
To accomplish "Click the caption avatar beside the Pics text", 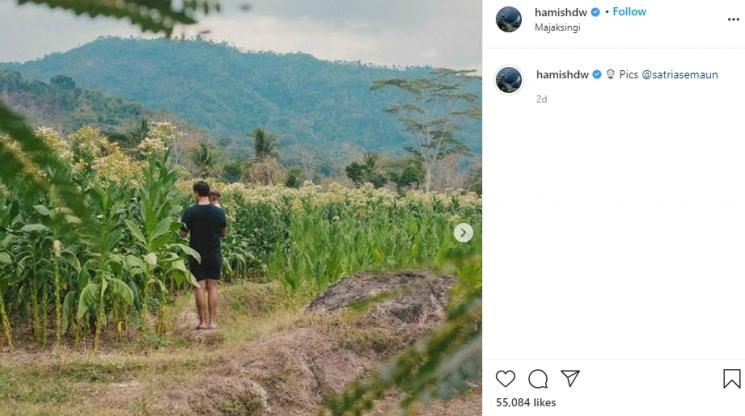I will pyautogui.click(x=509, y=80).
